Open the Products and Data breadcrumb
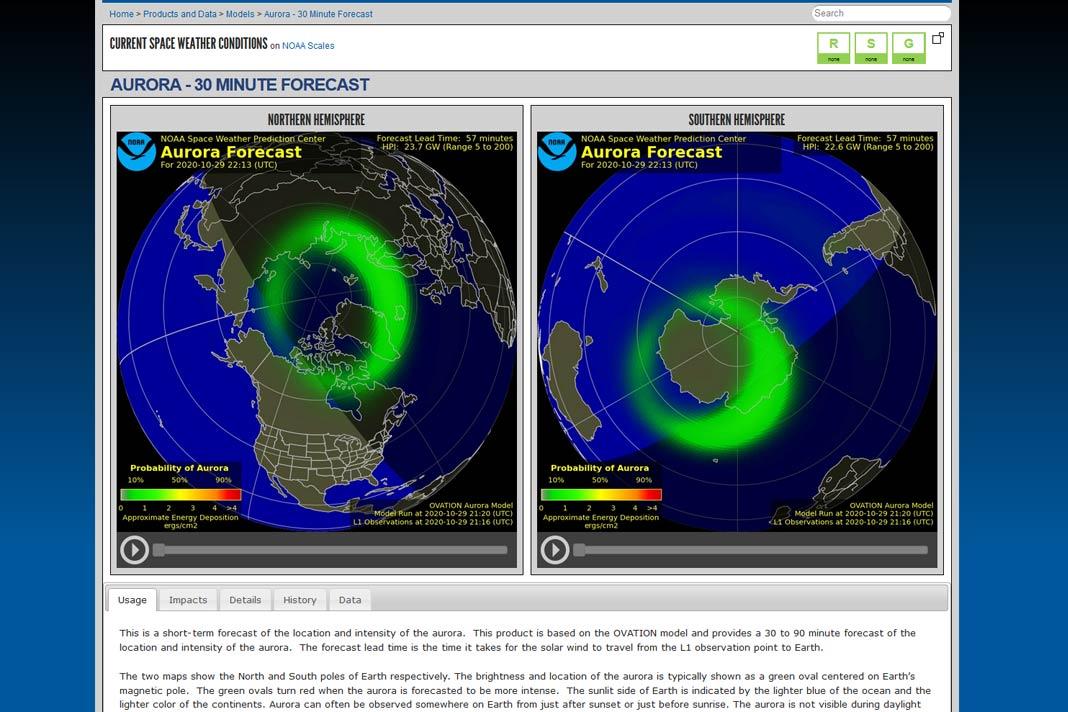The width and height of the screenshot is (1068, 712). pyautogui.click(x=180, y=14)
